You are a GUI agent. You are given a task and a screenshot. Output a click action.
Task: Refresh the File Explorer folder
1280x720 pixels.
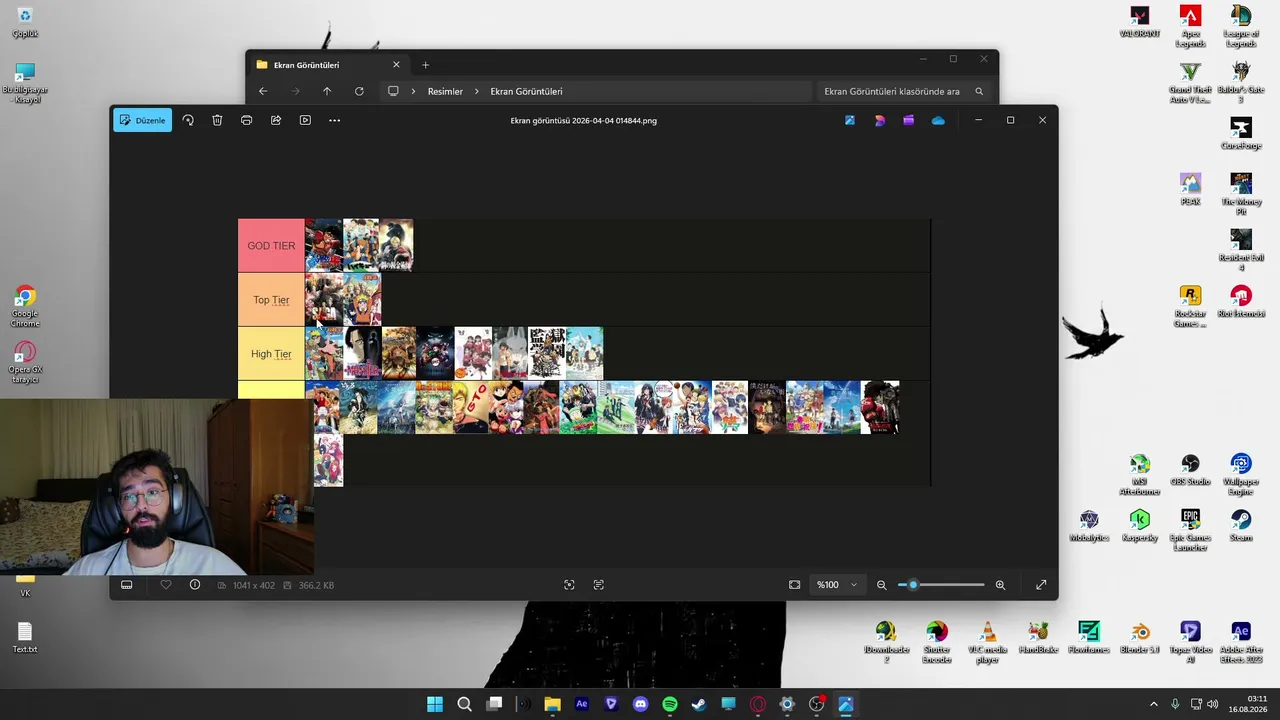tap(359, 91)
